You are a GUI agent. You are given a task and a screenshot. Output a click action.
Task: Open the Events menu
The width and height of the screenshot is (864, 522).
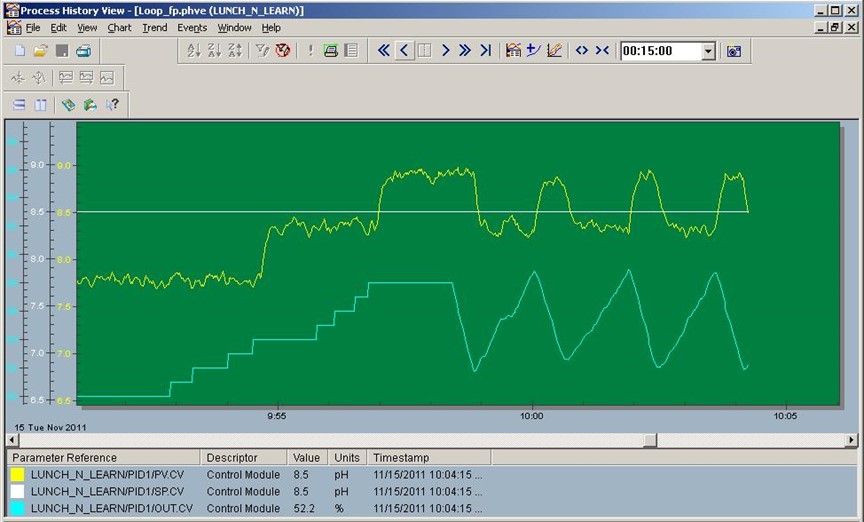coord(192,28)
